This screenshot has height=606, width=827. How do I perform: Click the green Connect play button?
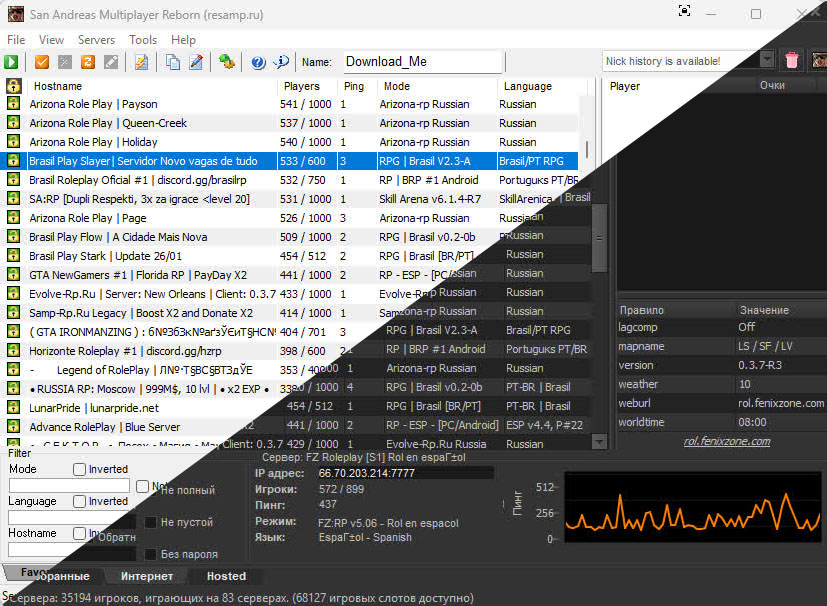pos(12,62)
